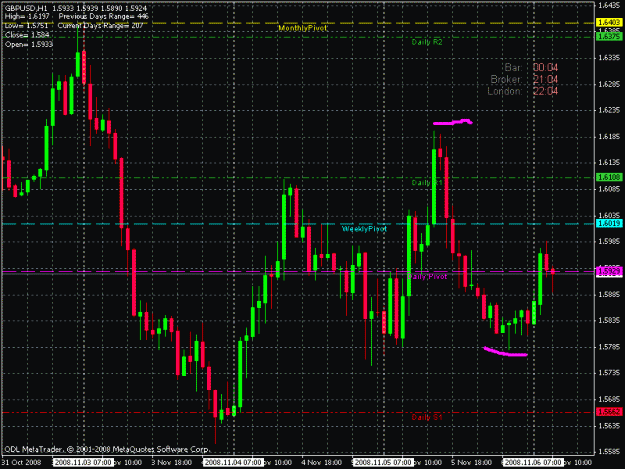Click the 'Low= 1.5751' readout
Image resolution: width=625 pixels, height=469 pixels.
coord(26,26)
